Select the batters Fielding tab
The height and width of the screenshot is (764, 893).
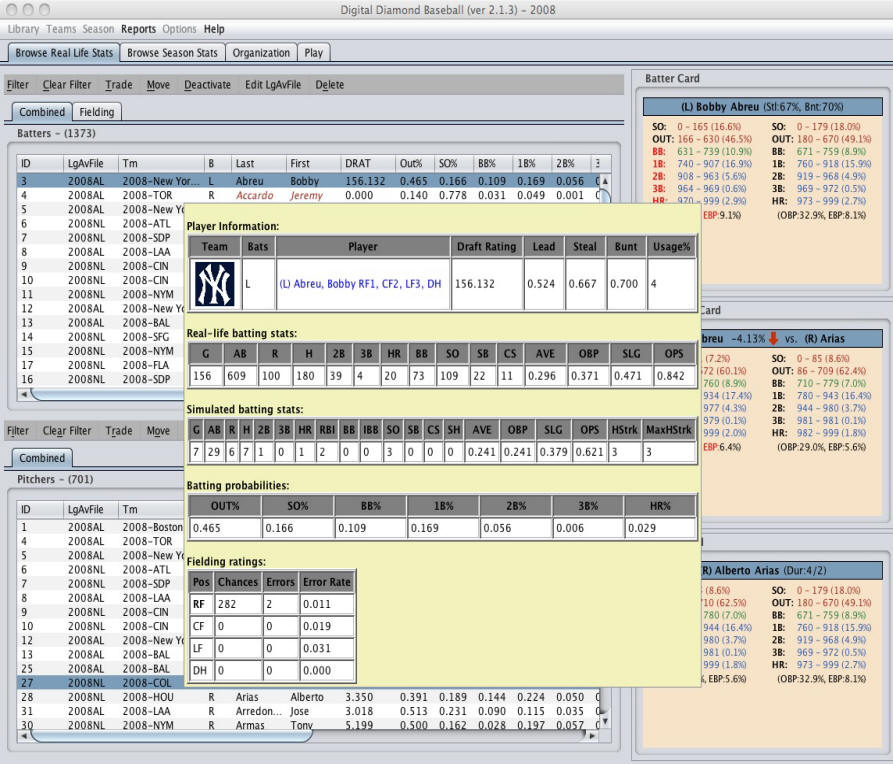97,112
